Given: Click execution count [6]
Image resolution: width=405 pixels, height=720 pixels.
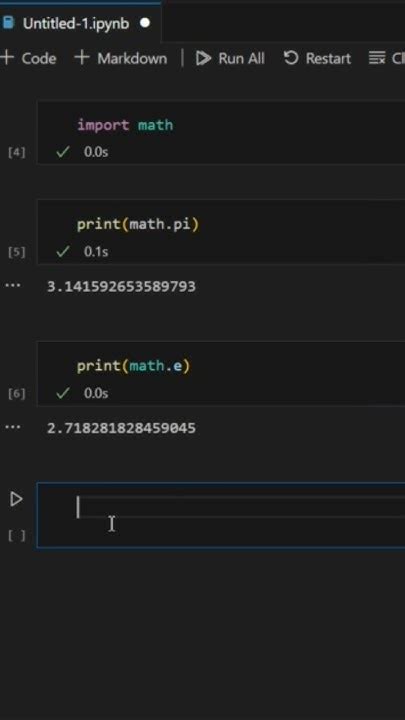Looking at the screenshot, I should coord(17,394).
